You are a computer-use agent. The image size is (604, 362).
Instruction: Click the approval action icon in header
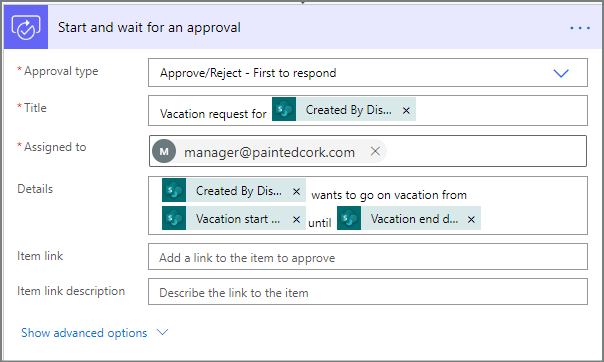[x=26, y=27]
